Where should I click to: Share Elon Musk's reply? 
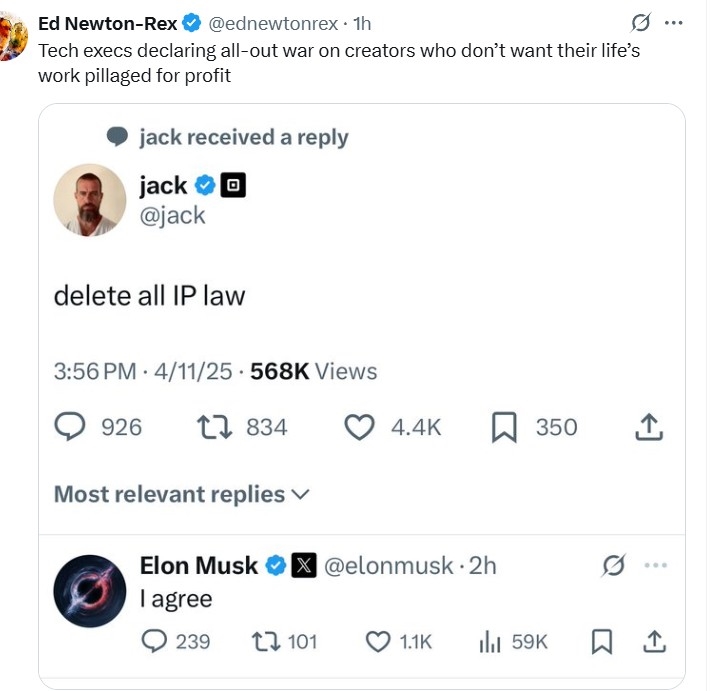652,641
